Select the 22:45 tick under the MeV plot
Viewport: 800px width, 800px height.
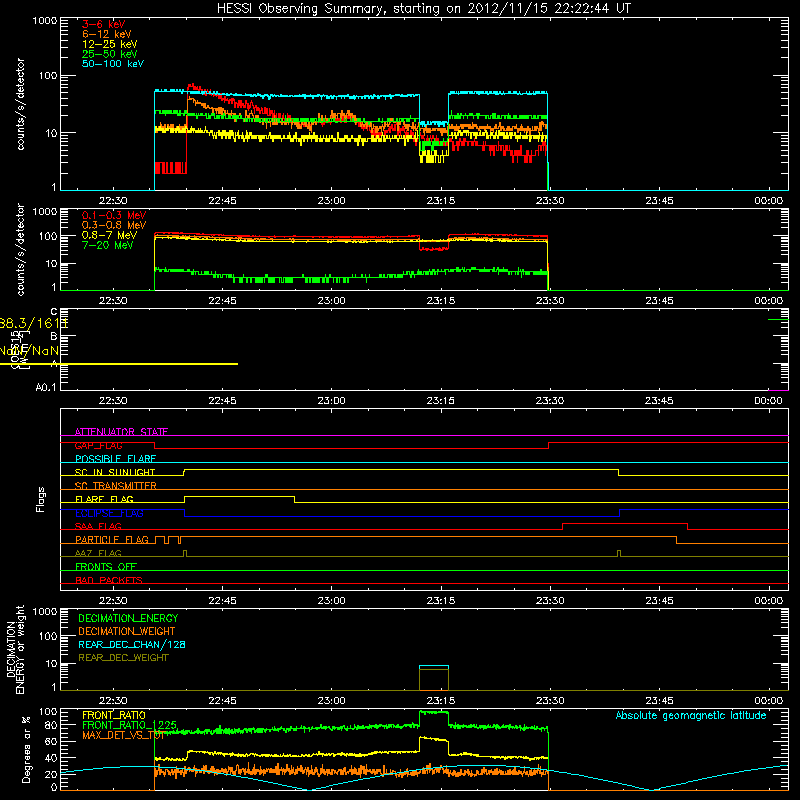pos(222,301)
